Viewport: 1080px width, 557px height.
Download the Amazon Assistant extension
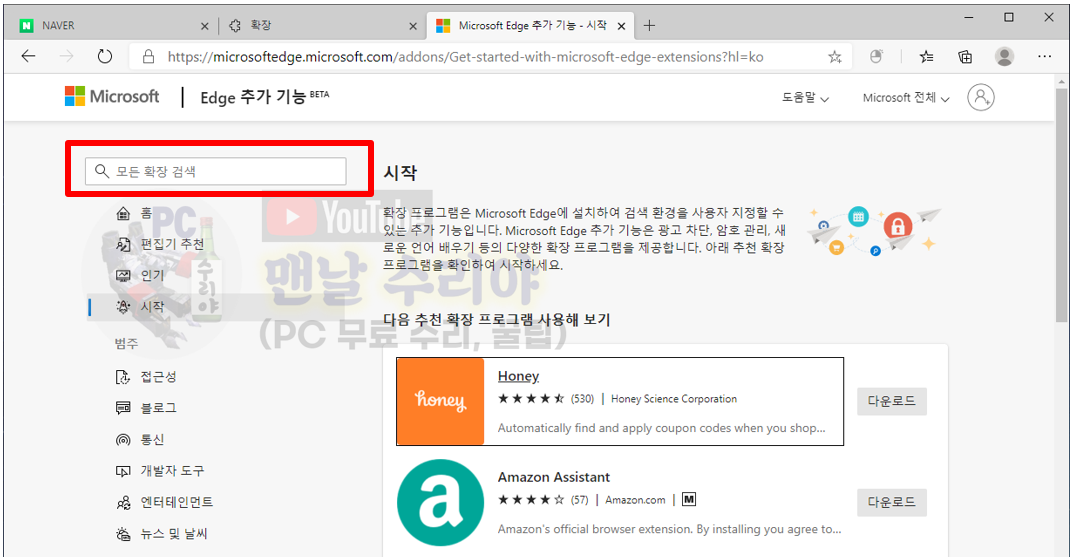tap(891, 503)
